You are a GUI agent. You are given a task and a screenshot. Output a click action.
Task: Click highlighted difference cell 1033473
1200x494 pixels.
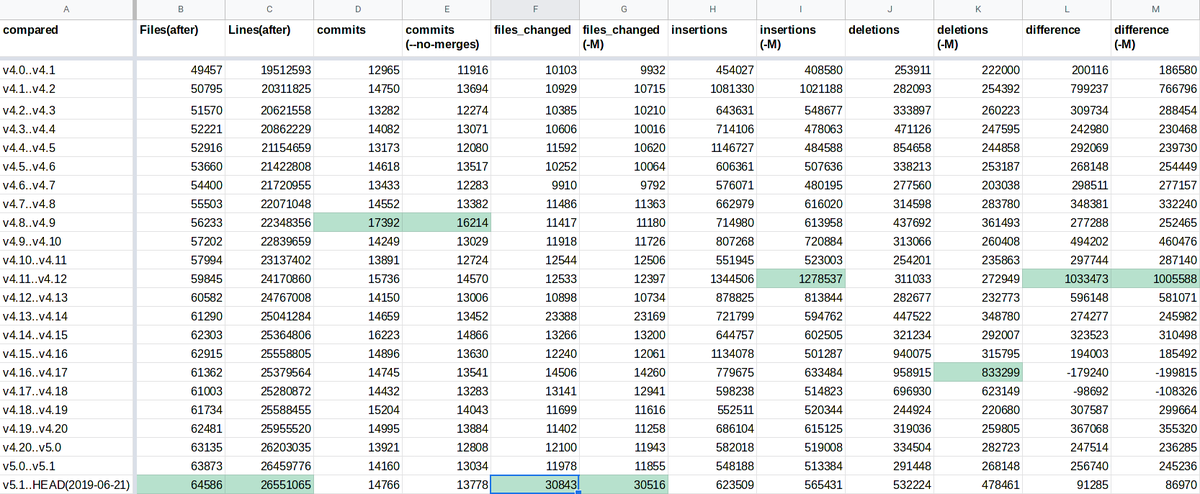tap(1065, 281)
